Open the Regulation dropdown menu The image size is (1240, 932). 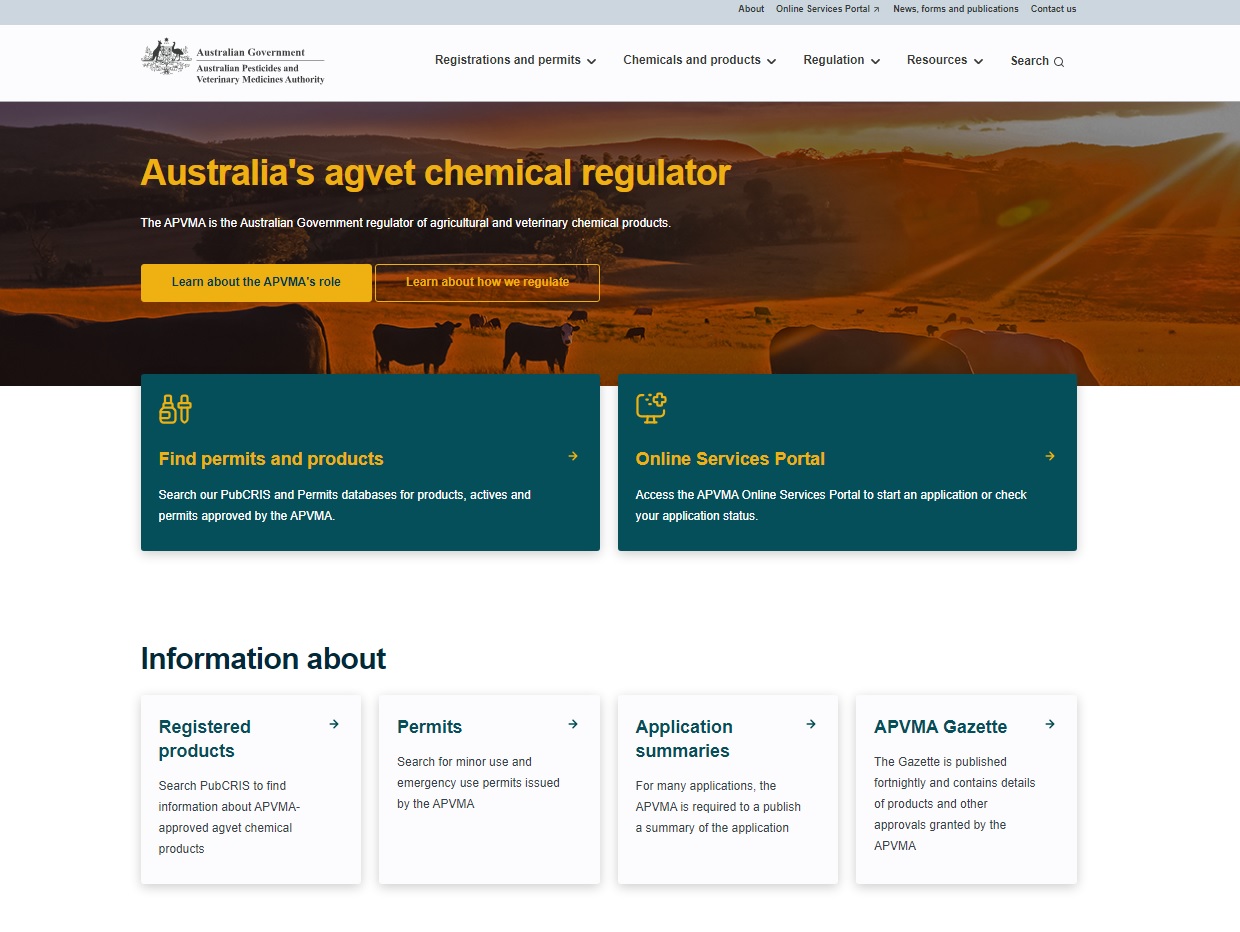click(x=841, y=60)
